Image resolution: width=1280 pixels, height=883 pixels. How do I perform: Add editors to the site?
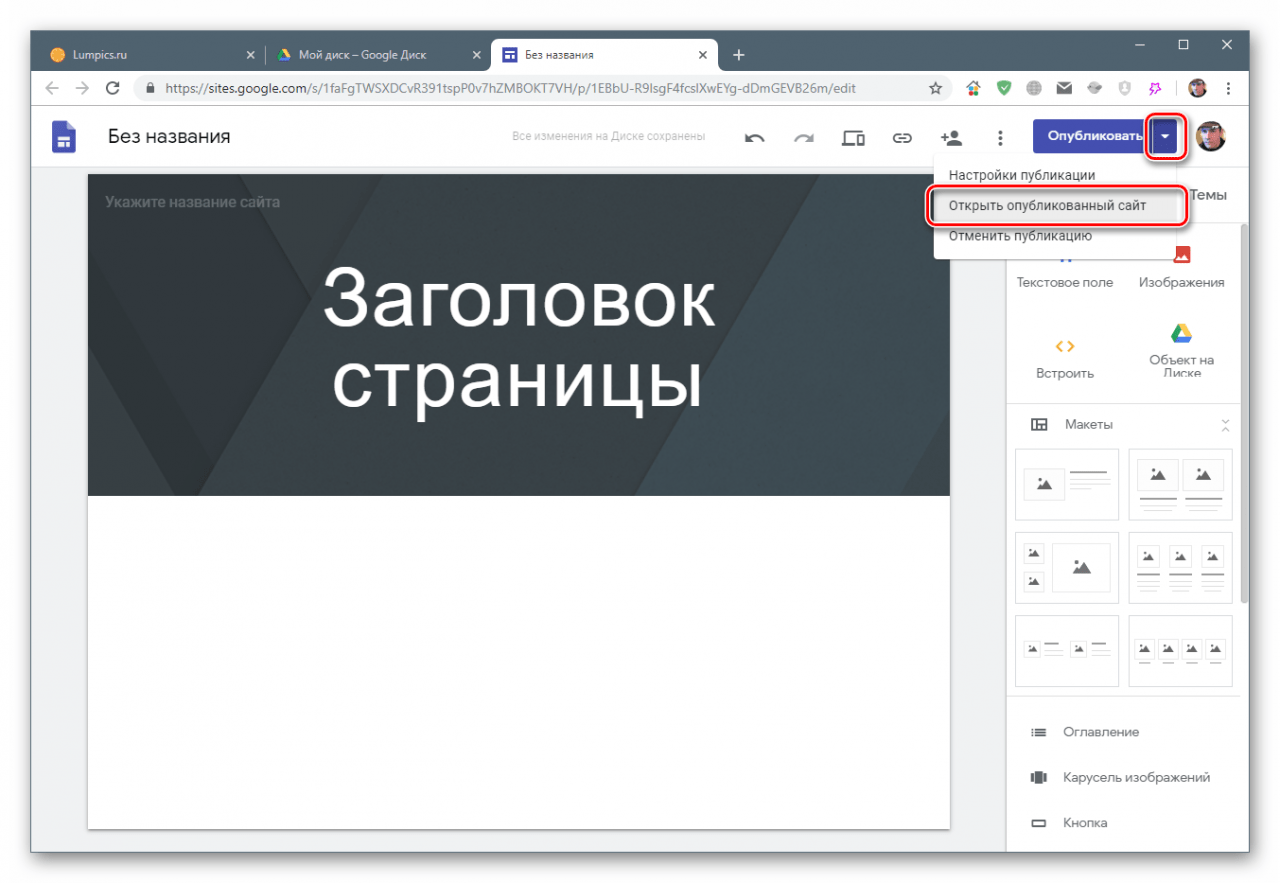point(951,138)
